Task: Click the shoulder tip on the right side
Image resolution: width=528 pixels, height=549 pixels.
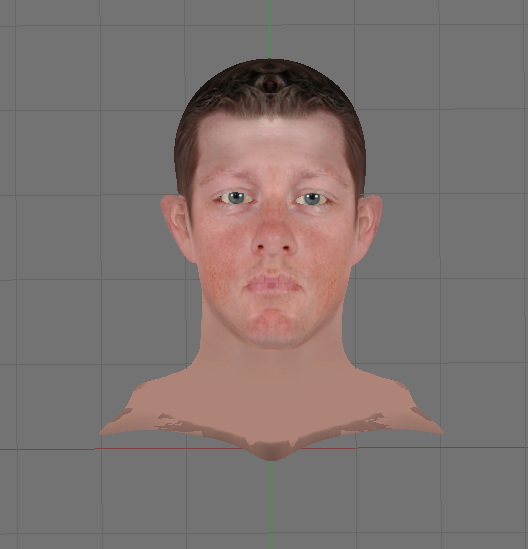Action: click(x=438, y=431)
